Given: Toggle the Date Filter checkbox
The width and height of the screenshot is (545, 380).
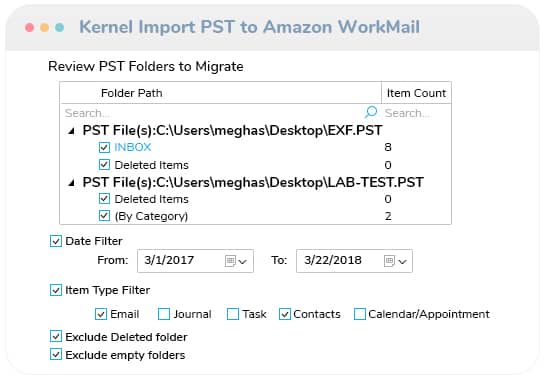Looking at the screenshot, I should 56,241.
